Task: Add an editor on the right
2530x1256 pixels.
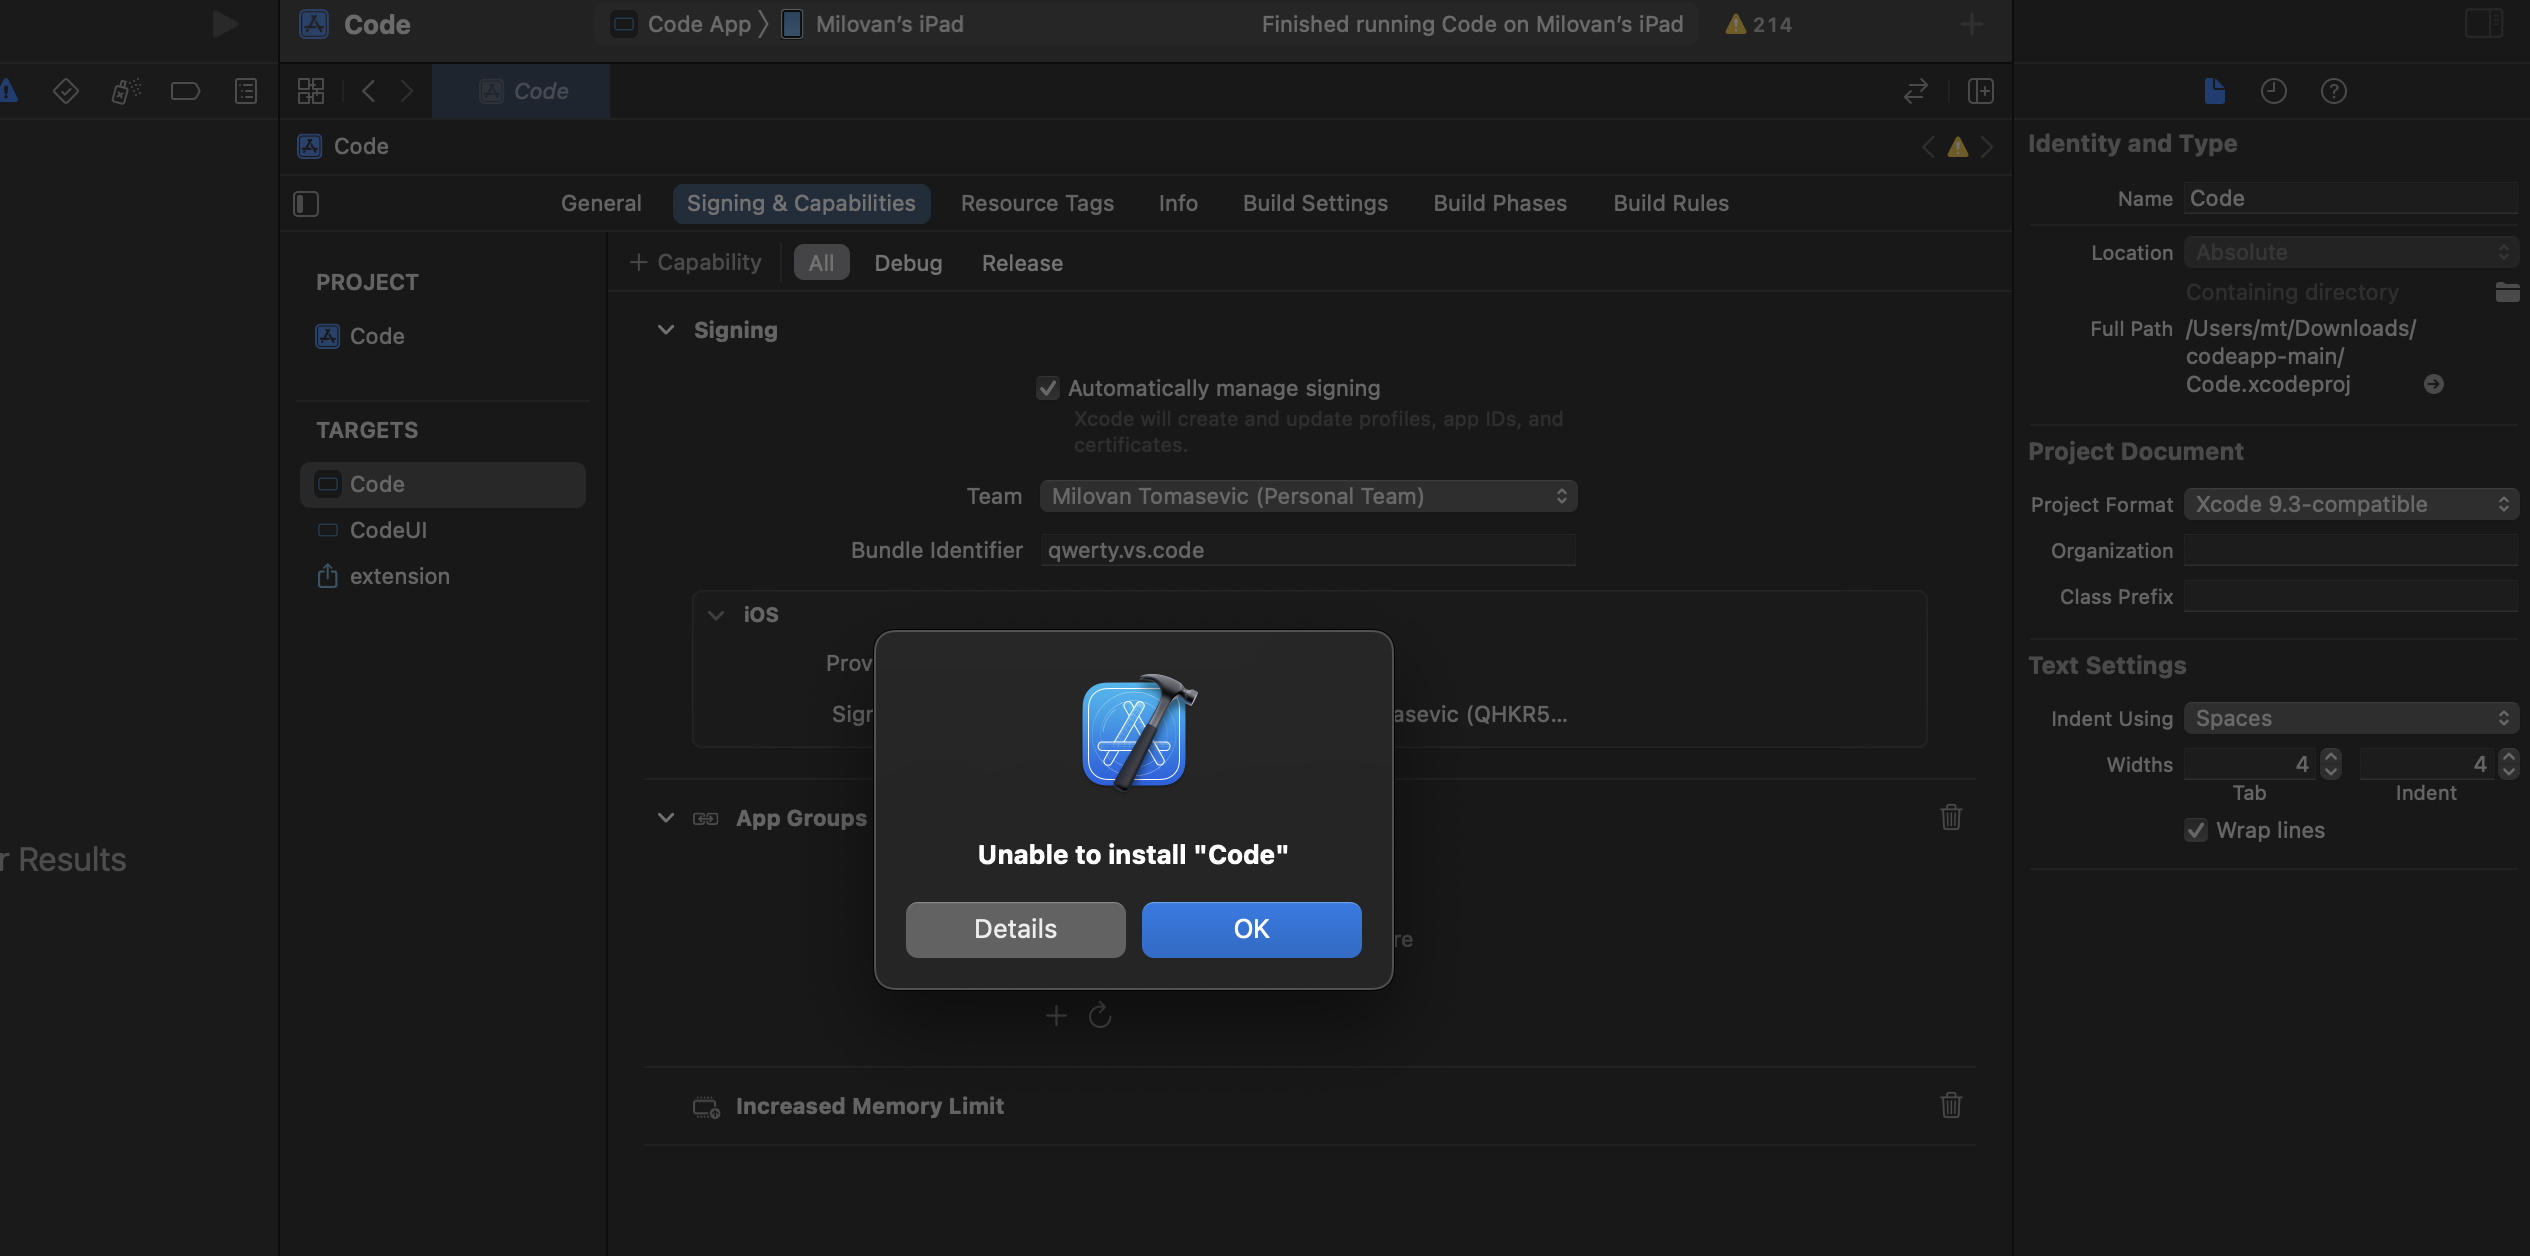Action: (x=1980, y=91)
